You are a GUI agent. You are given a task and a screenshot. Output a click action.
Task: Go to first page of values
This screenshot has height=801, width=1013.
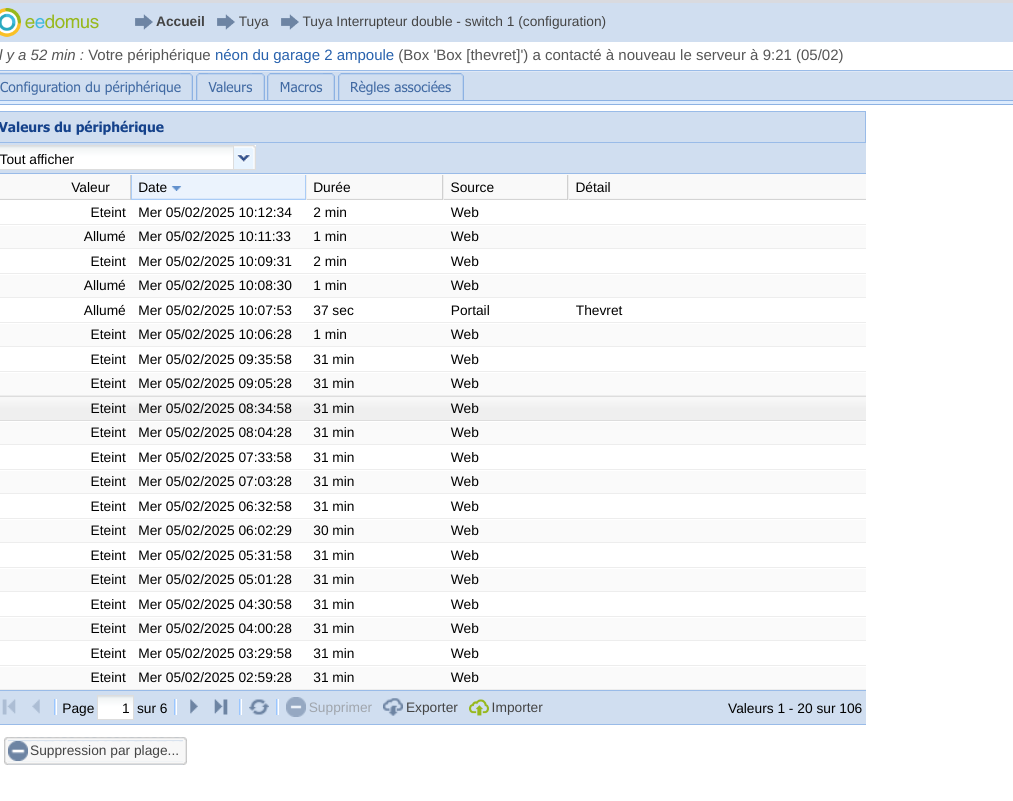pyautogui.click(x=10, y=707)
